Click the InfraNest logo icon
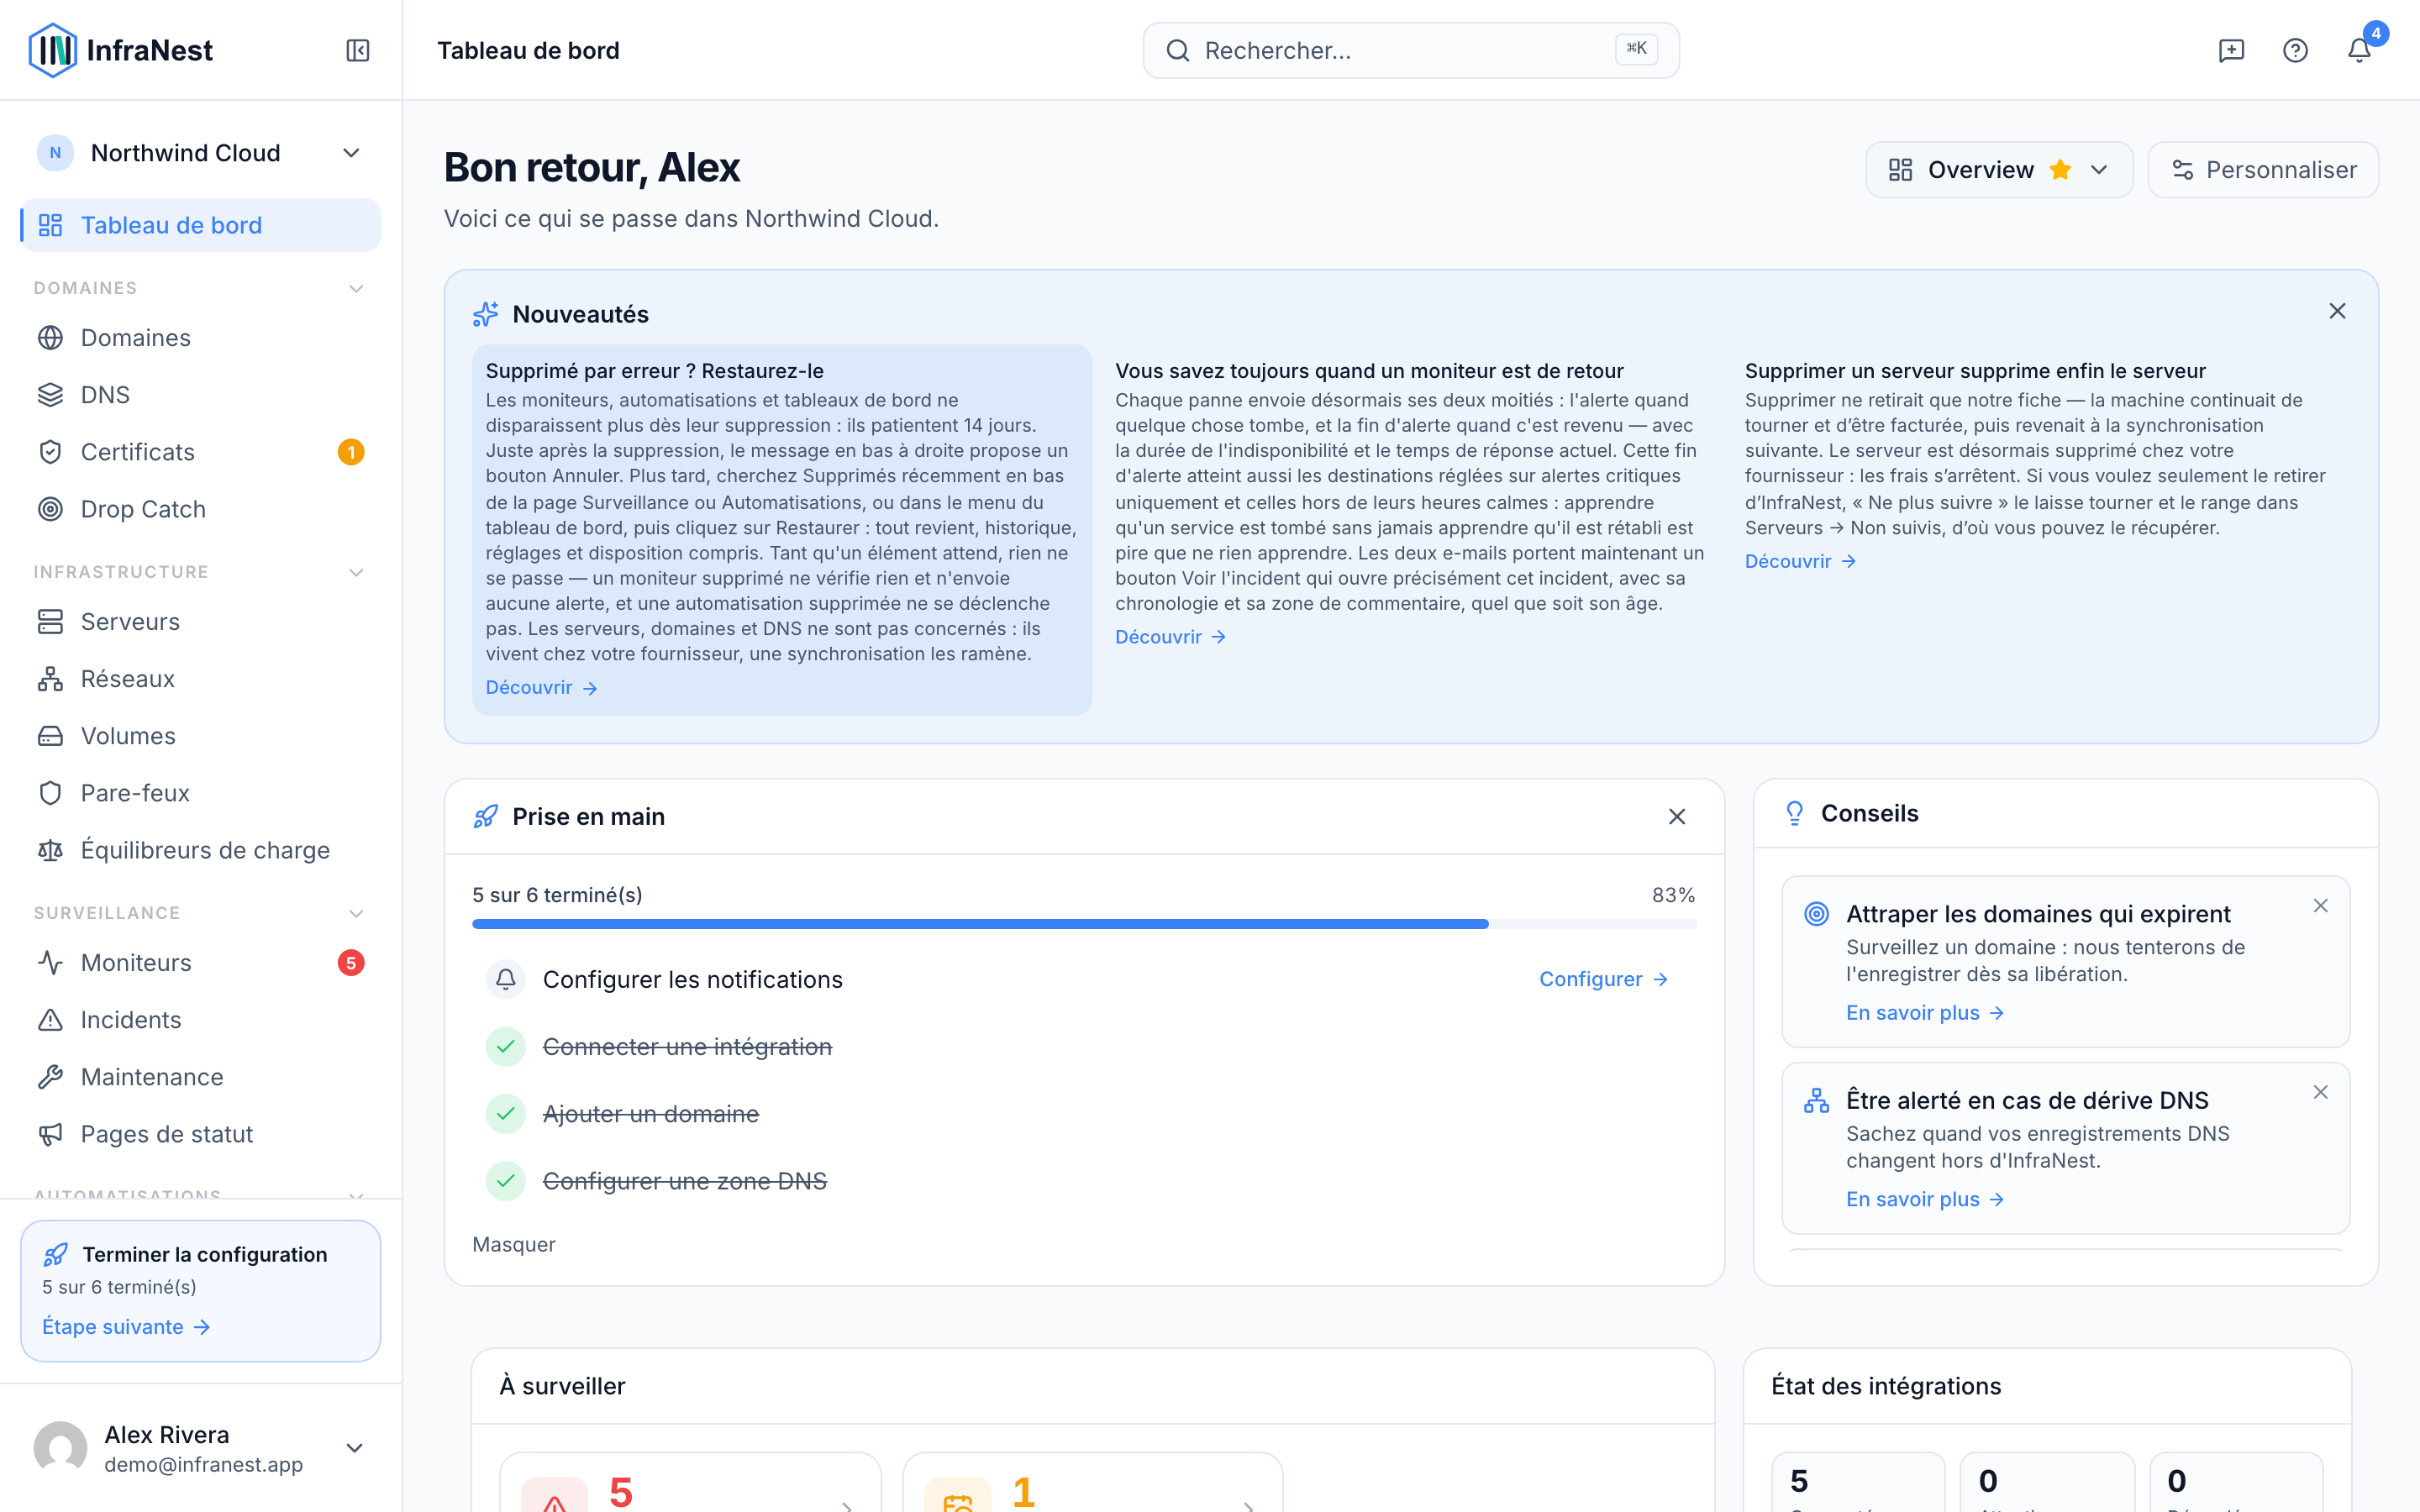 (x=52, y=50)
